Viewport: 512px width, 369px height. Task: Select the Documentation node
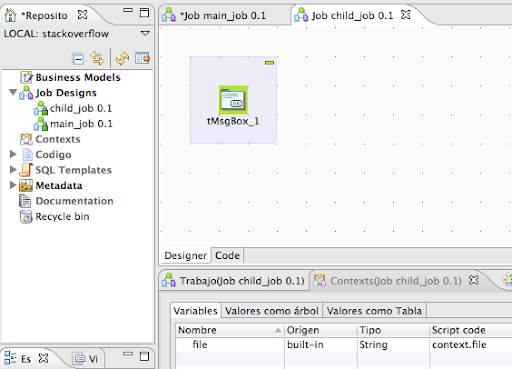point(74,201)
